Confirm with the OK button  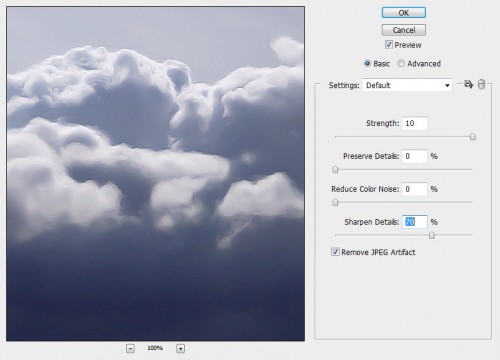404,13
